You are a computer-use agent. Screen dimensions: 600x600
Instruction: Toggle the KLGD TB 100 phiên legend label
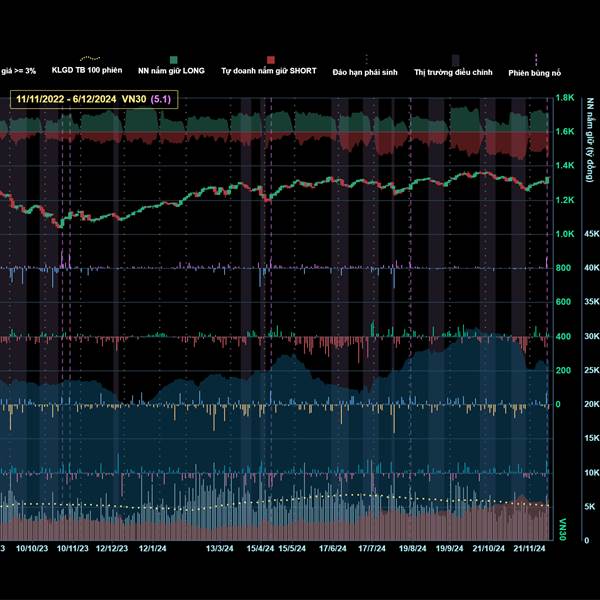click(87, 70)
